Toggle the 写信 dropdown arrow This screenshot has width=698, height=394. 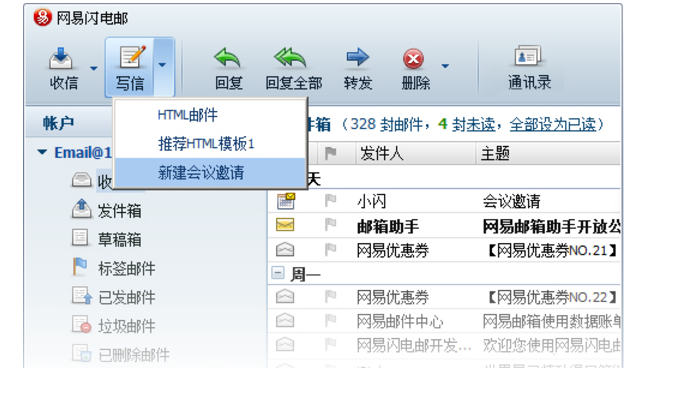pos(163,65)
